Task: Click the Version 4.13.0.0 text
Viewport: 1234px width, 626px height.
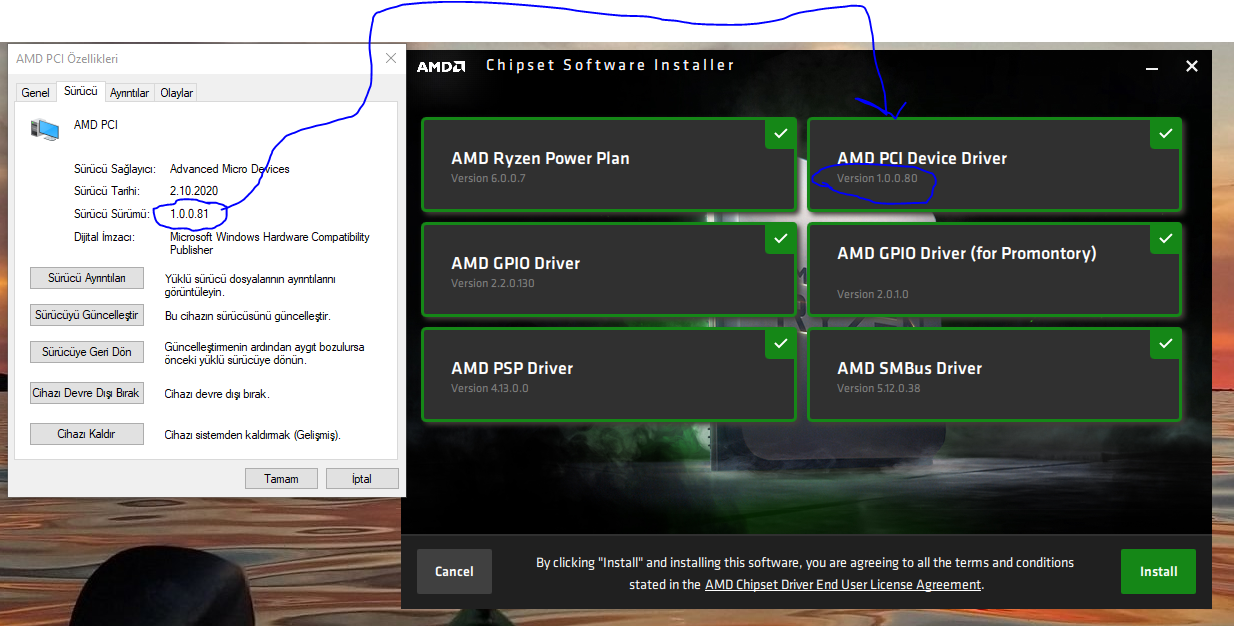Action: 490,389
